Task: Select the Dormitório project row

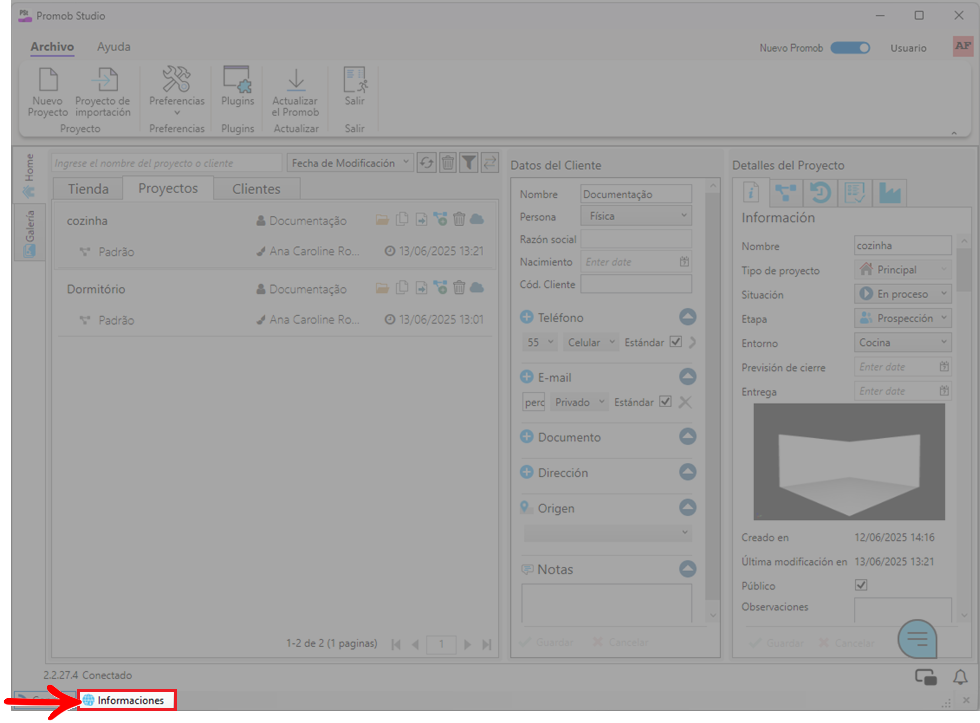Action: pos(275,304)
